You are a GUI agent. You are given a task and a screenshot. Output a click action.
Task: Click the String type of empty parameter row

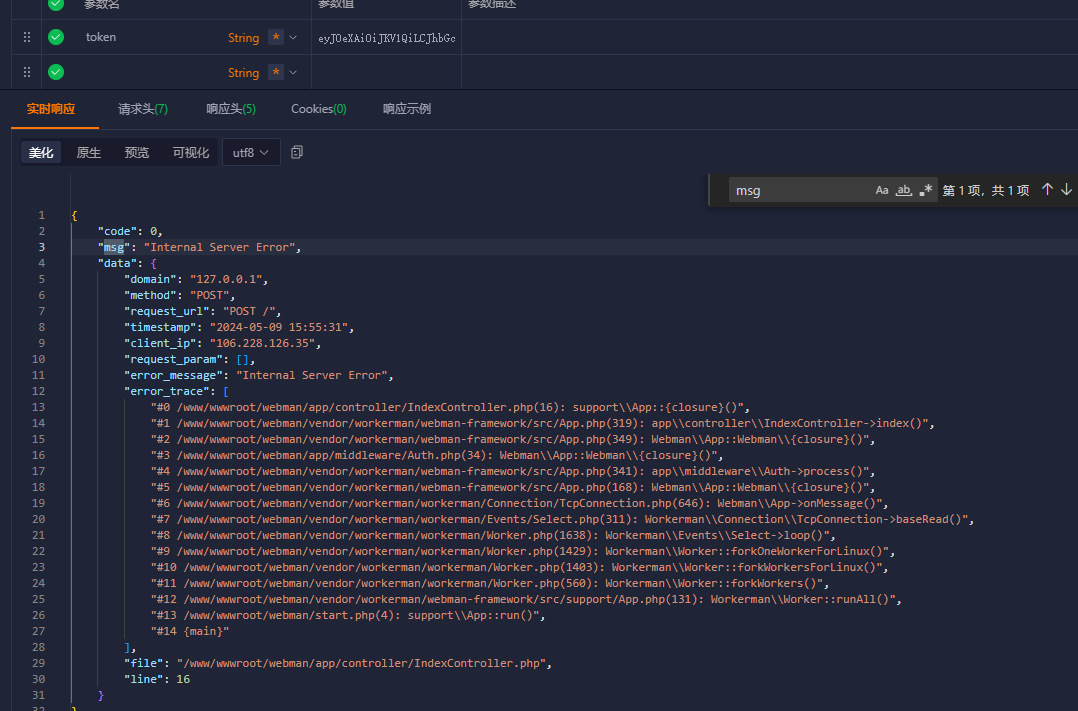[x=243, y=73]
